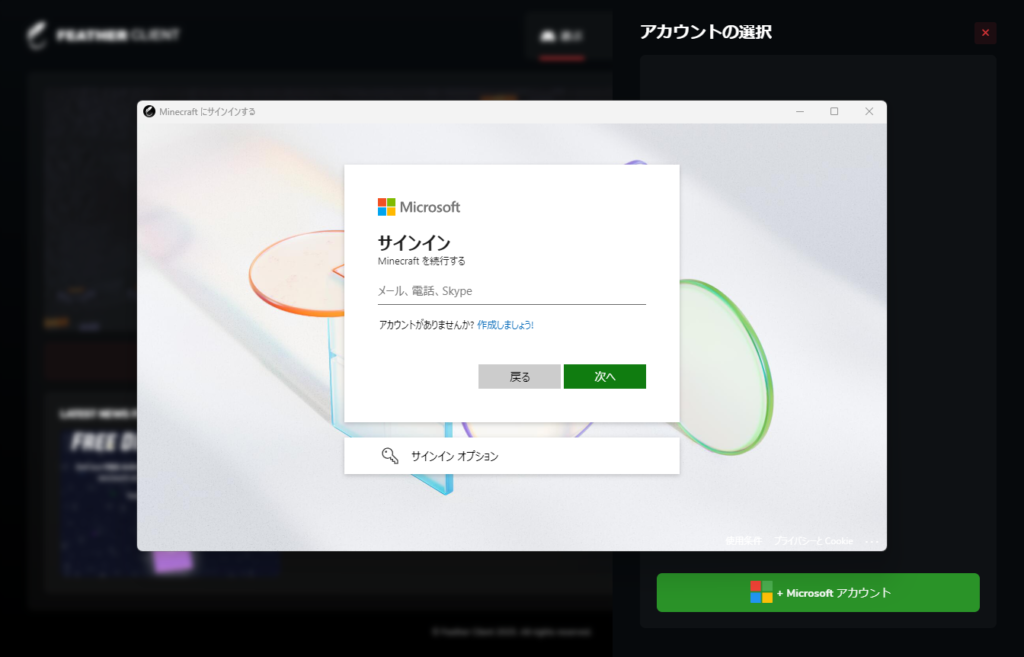Add account via + Microsoft アカウント button
This screenshot has height=657, width=1024.
coord(818,592)
